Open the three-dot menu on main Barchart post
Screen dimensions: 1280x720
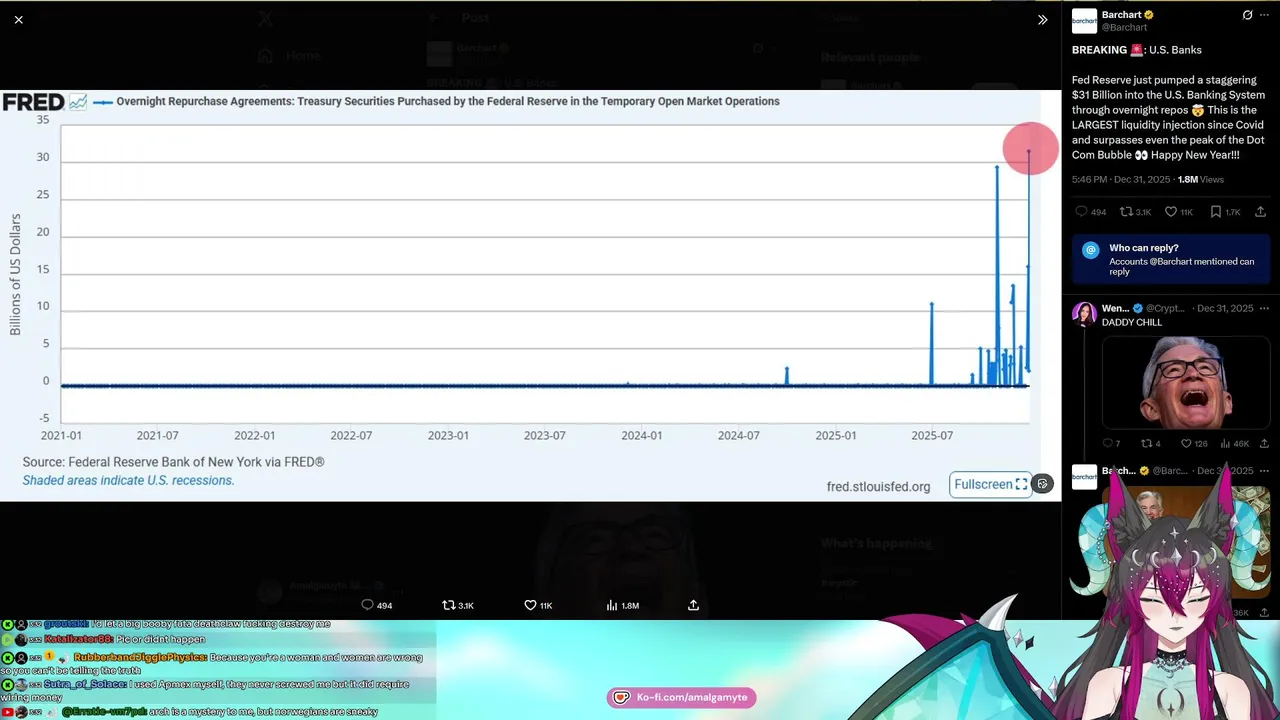tap(1266, 15)
